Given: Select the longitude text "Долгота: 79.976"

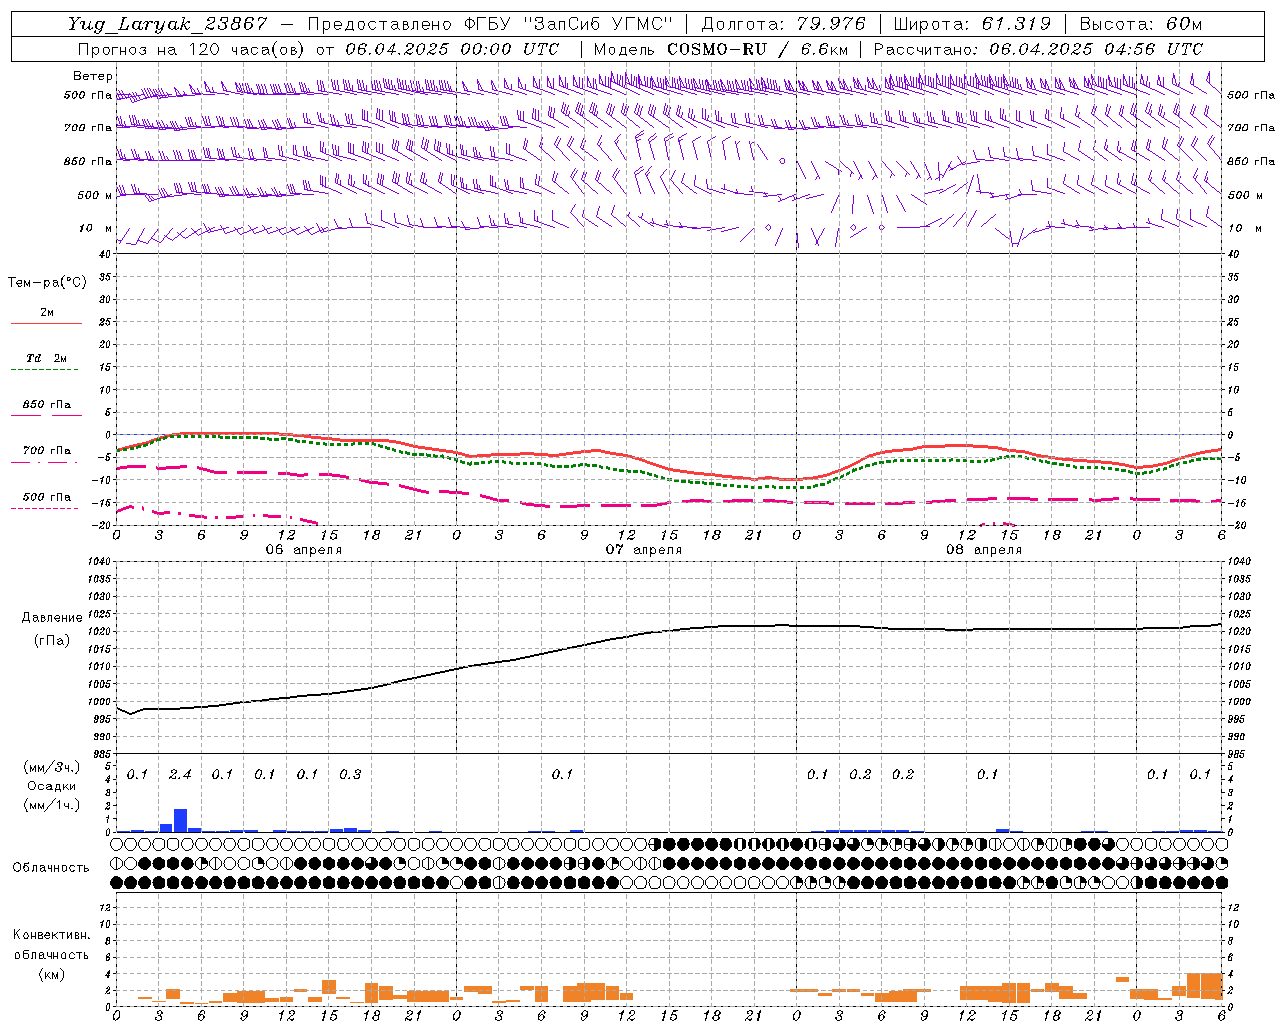Looking at the screenshot, I should (784, 24).
